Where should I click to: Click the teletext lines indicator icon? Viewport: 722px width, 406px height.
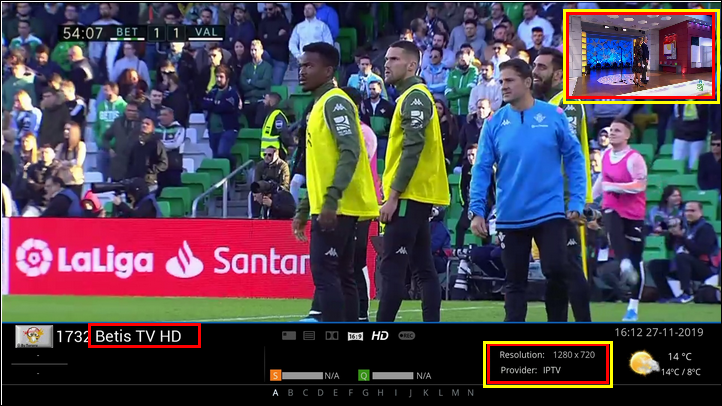(309, 336)
